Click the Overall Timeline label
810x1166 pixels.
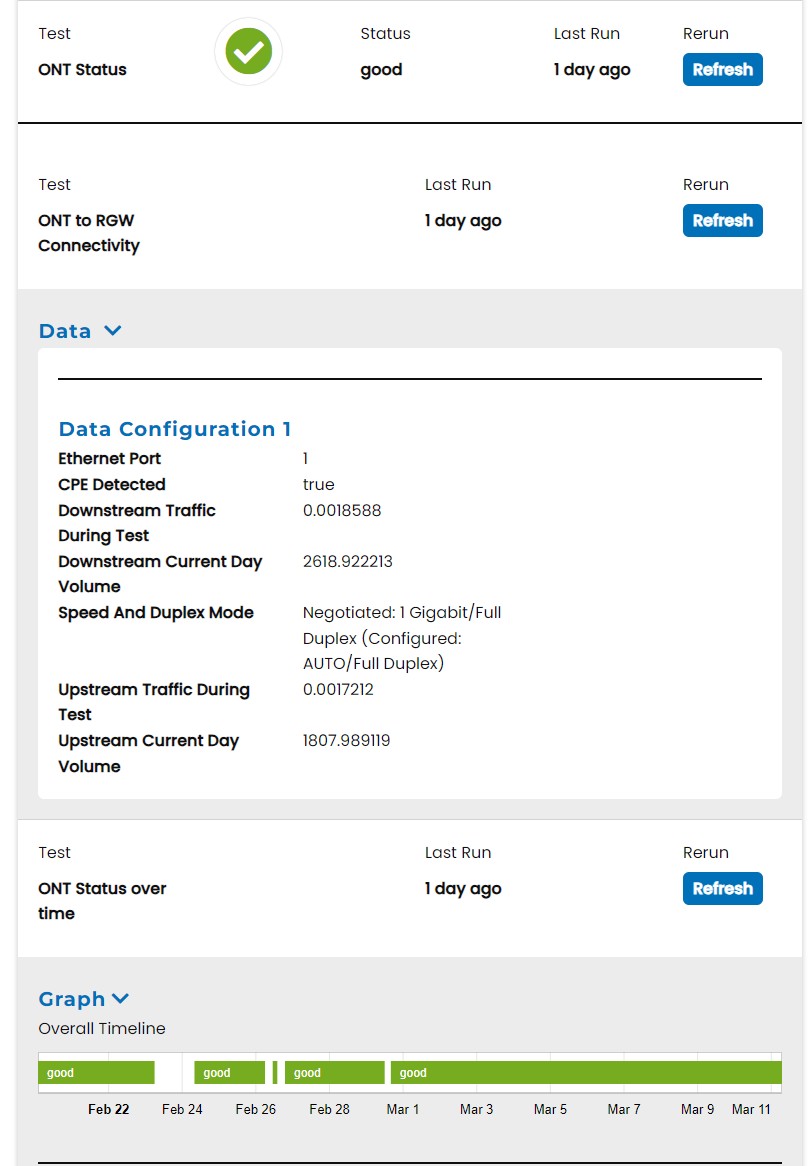point(102,1029)
